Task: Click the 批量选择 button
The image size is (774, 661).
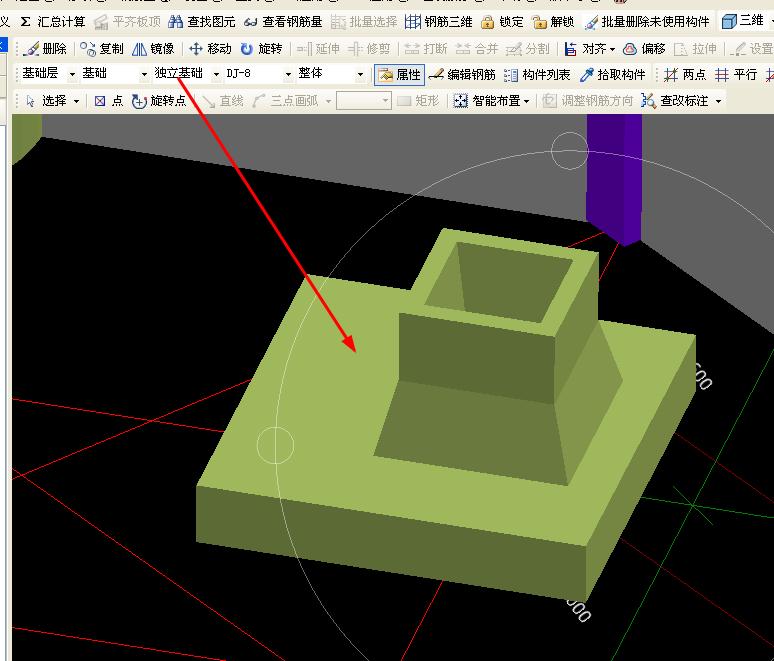Action: tap(364, 22)
